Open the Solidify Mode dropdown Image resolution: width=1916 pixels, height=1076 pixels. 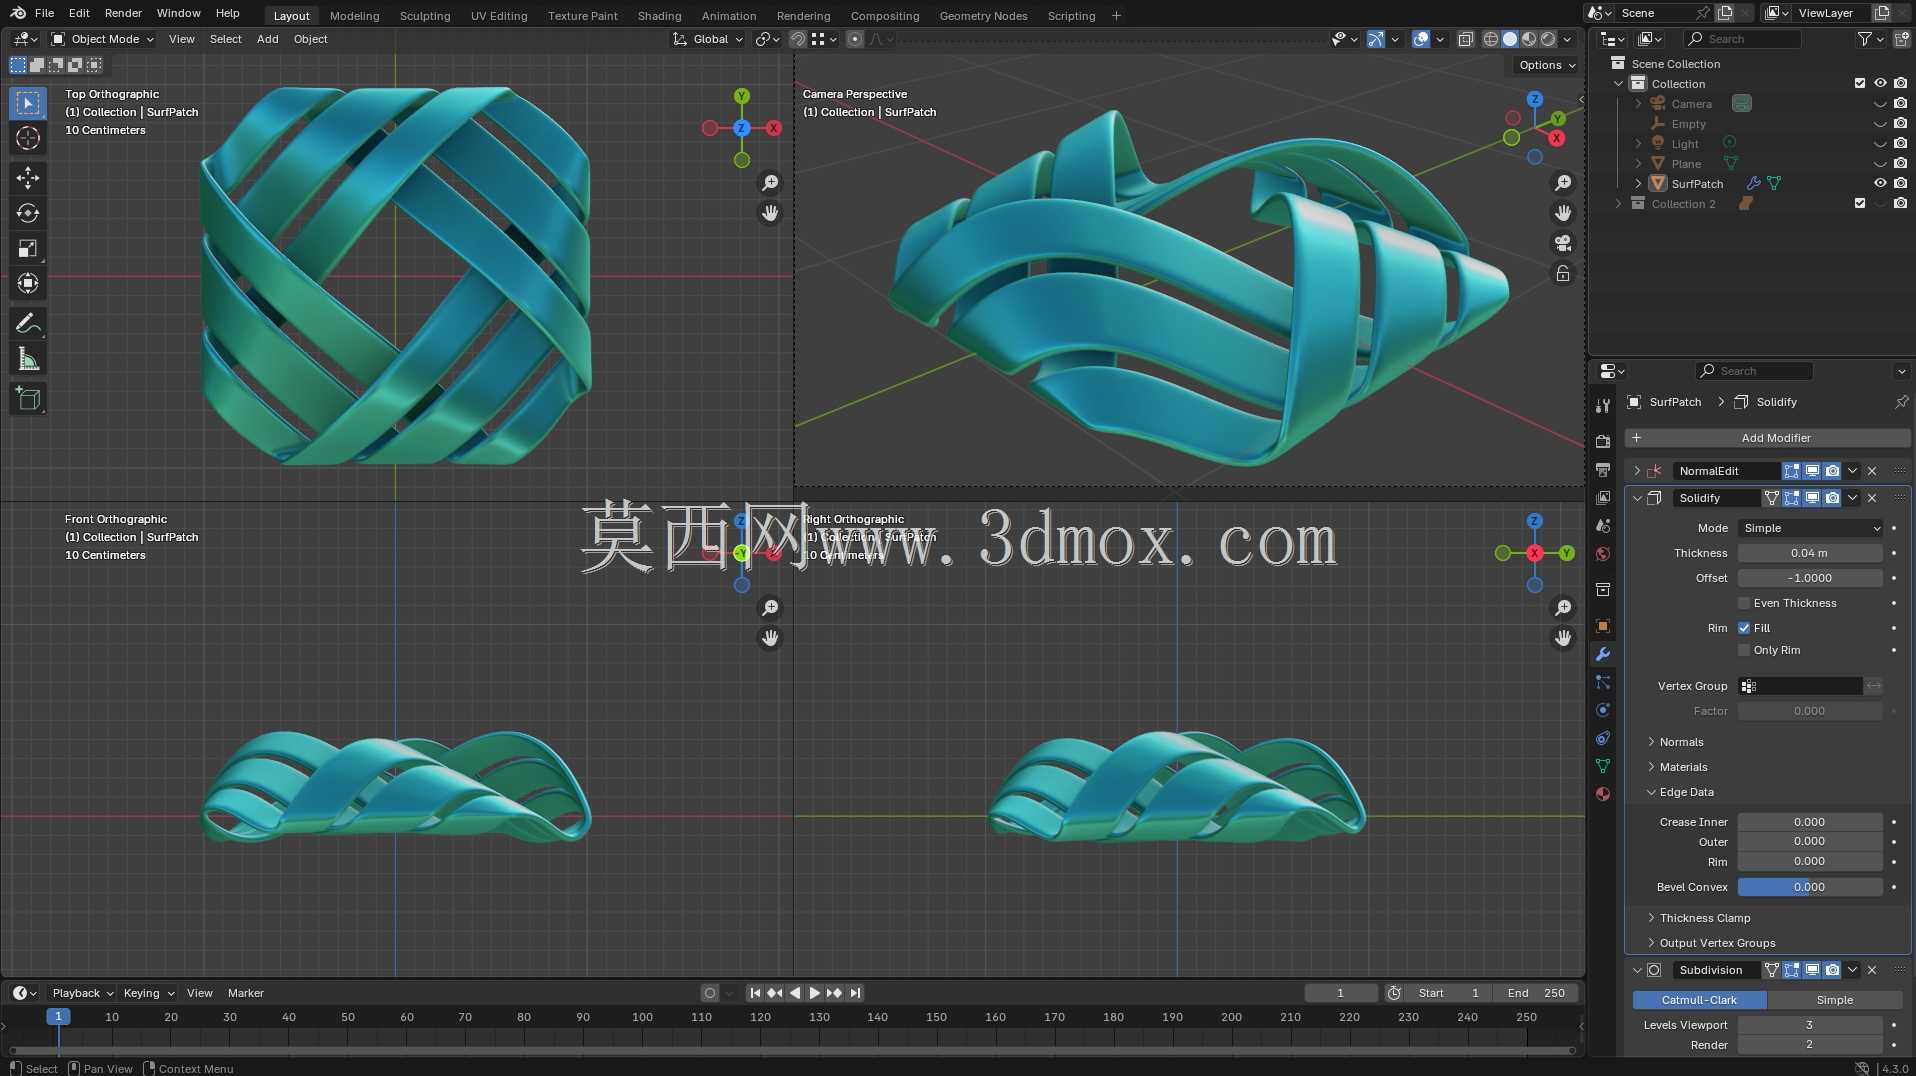(x=1811, y=528)
